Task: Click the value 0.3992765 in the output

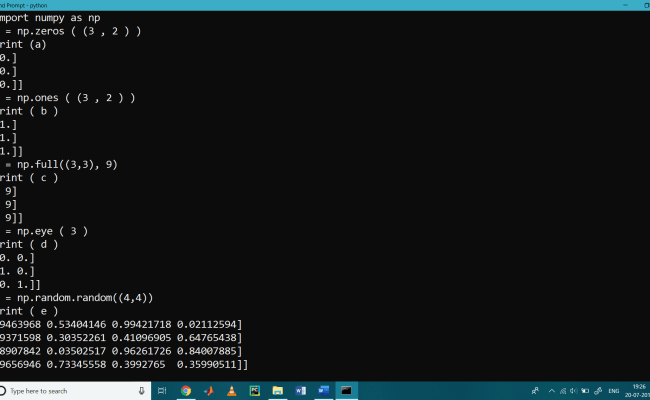Action: coord(138,364)
